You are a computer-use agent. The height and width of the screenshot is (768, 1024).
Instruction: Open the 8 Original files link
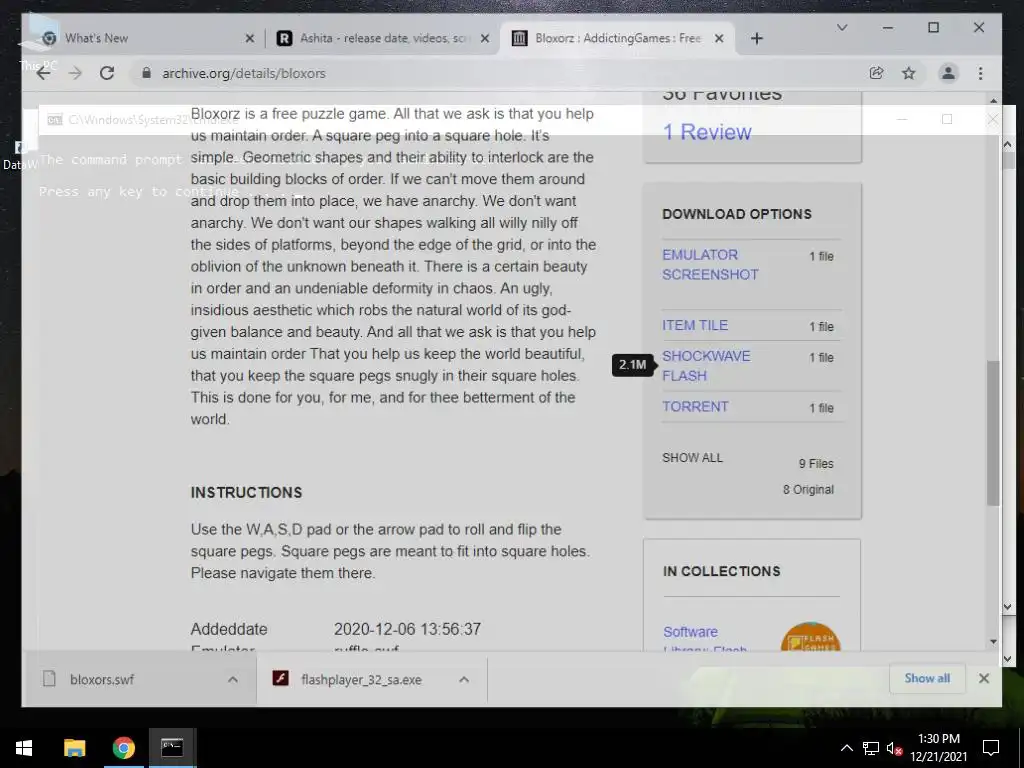pyautogui.click(x=808, y=490)
